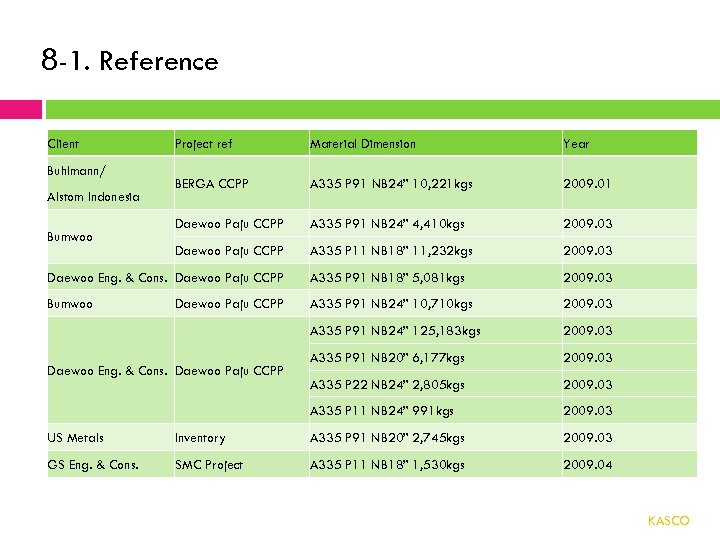Select the "US Metals" client cell
720x540 pixels.
76,438
